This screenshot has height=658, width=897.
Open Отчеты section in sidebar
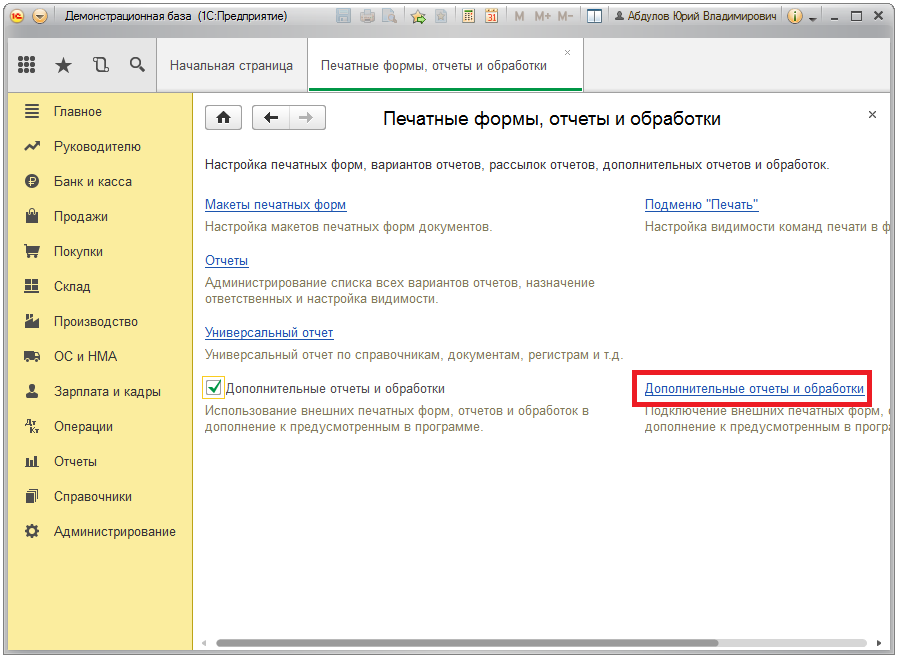(75, 461)
